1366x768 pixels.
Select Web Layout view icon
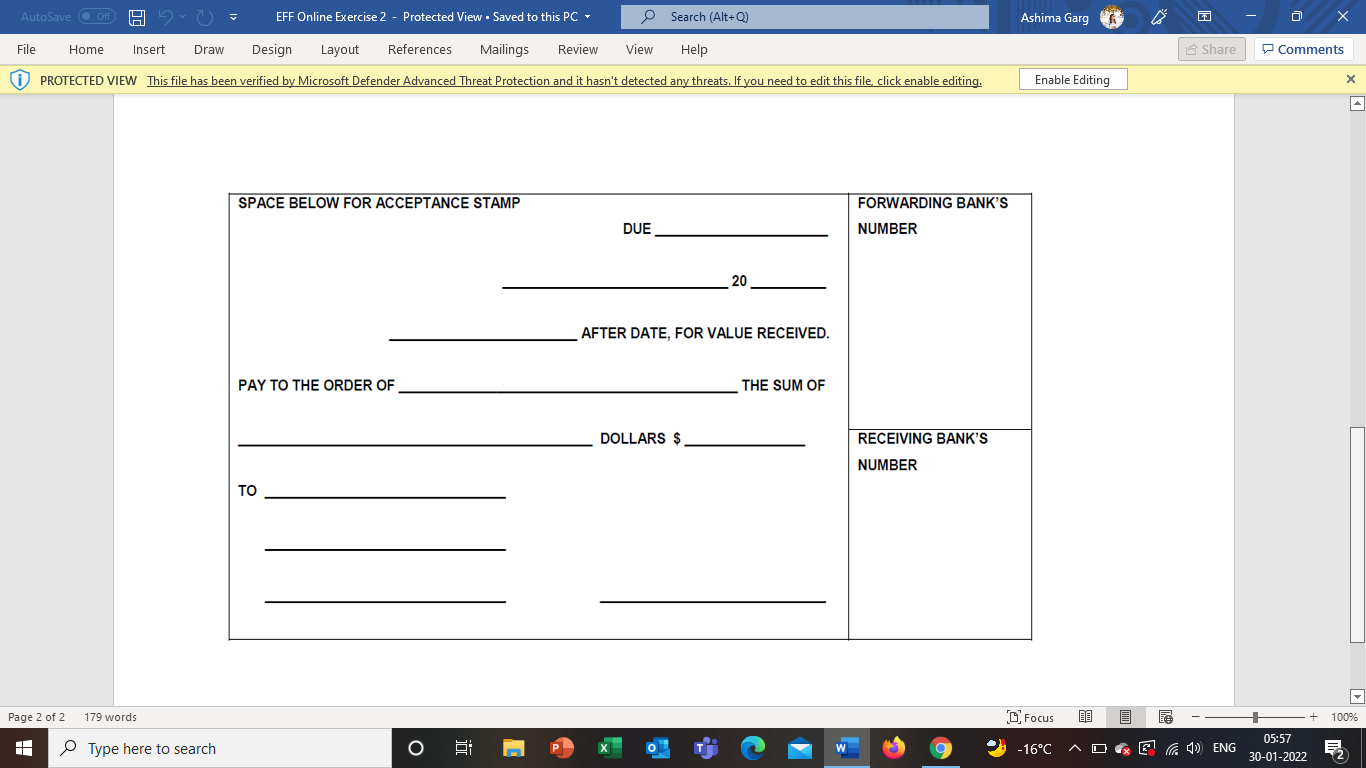[x=1165, y=717]
